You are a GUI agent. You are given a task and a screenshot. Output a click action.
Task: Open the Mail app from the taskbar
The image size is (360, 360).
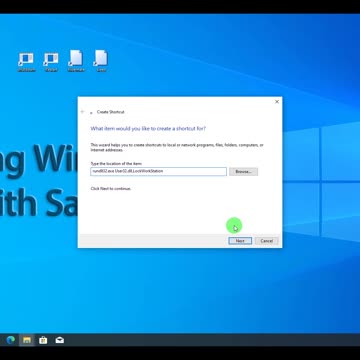click(x=60, y=340)
